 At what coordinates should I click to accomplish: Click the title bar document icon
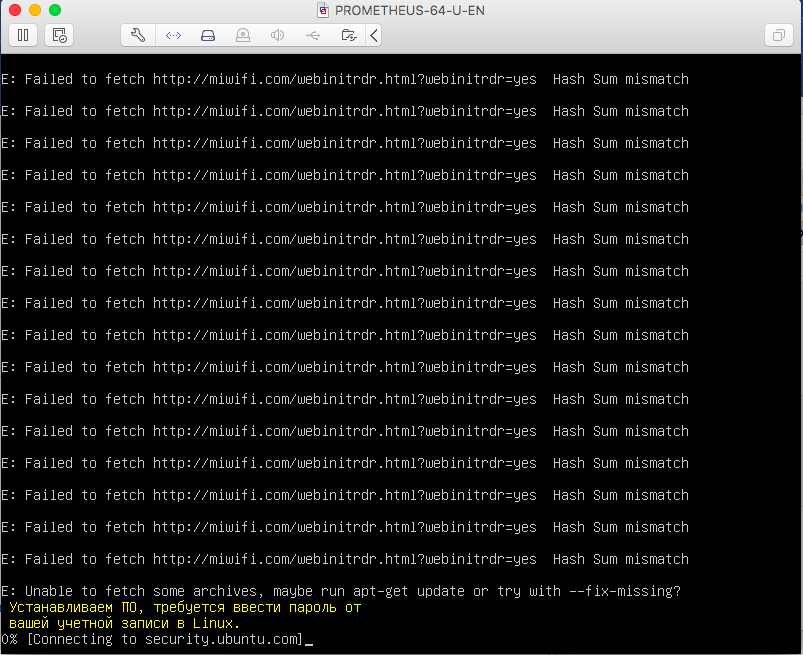(x=323, y=10)
